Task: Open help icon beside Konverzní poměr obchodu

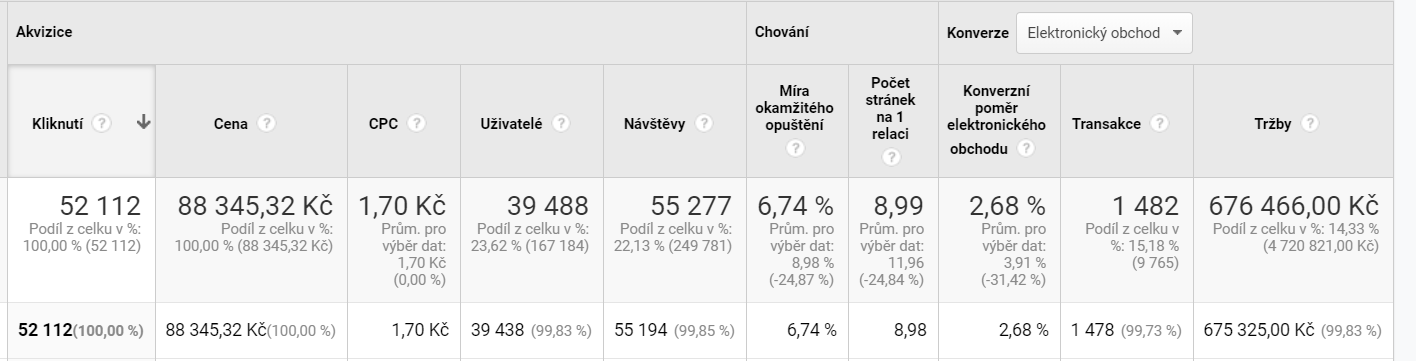Action: (x=1025, y=148)
